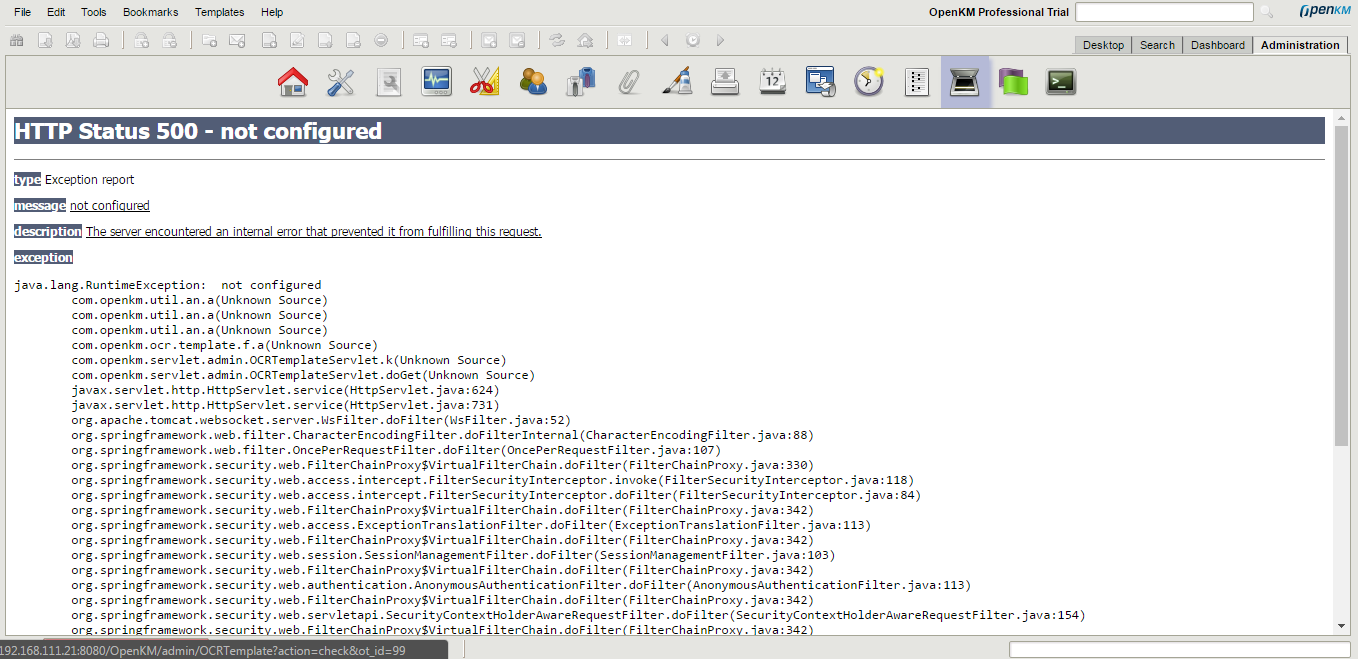
Task: Select the scanner OCR template icon
Action: tap(964, 82)
